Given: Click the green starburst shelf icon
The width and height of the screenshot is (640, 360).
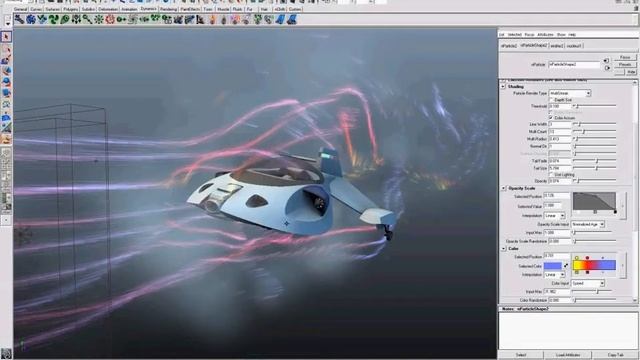Looking at the screenshot, I should [99, 19].
